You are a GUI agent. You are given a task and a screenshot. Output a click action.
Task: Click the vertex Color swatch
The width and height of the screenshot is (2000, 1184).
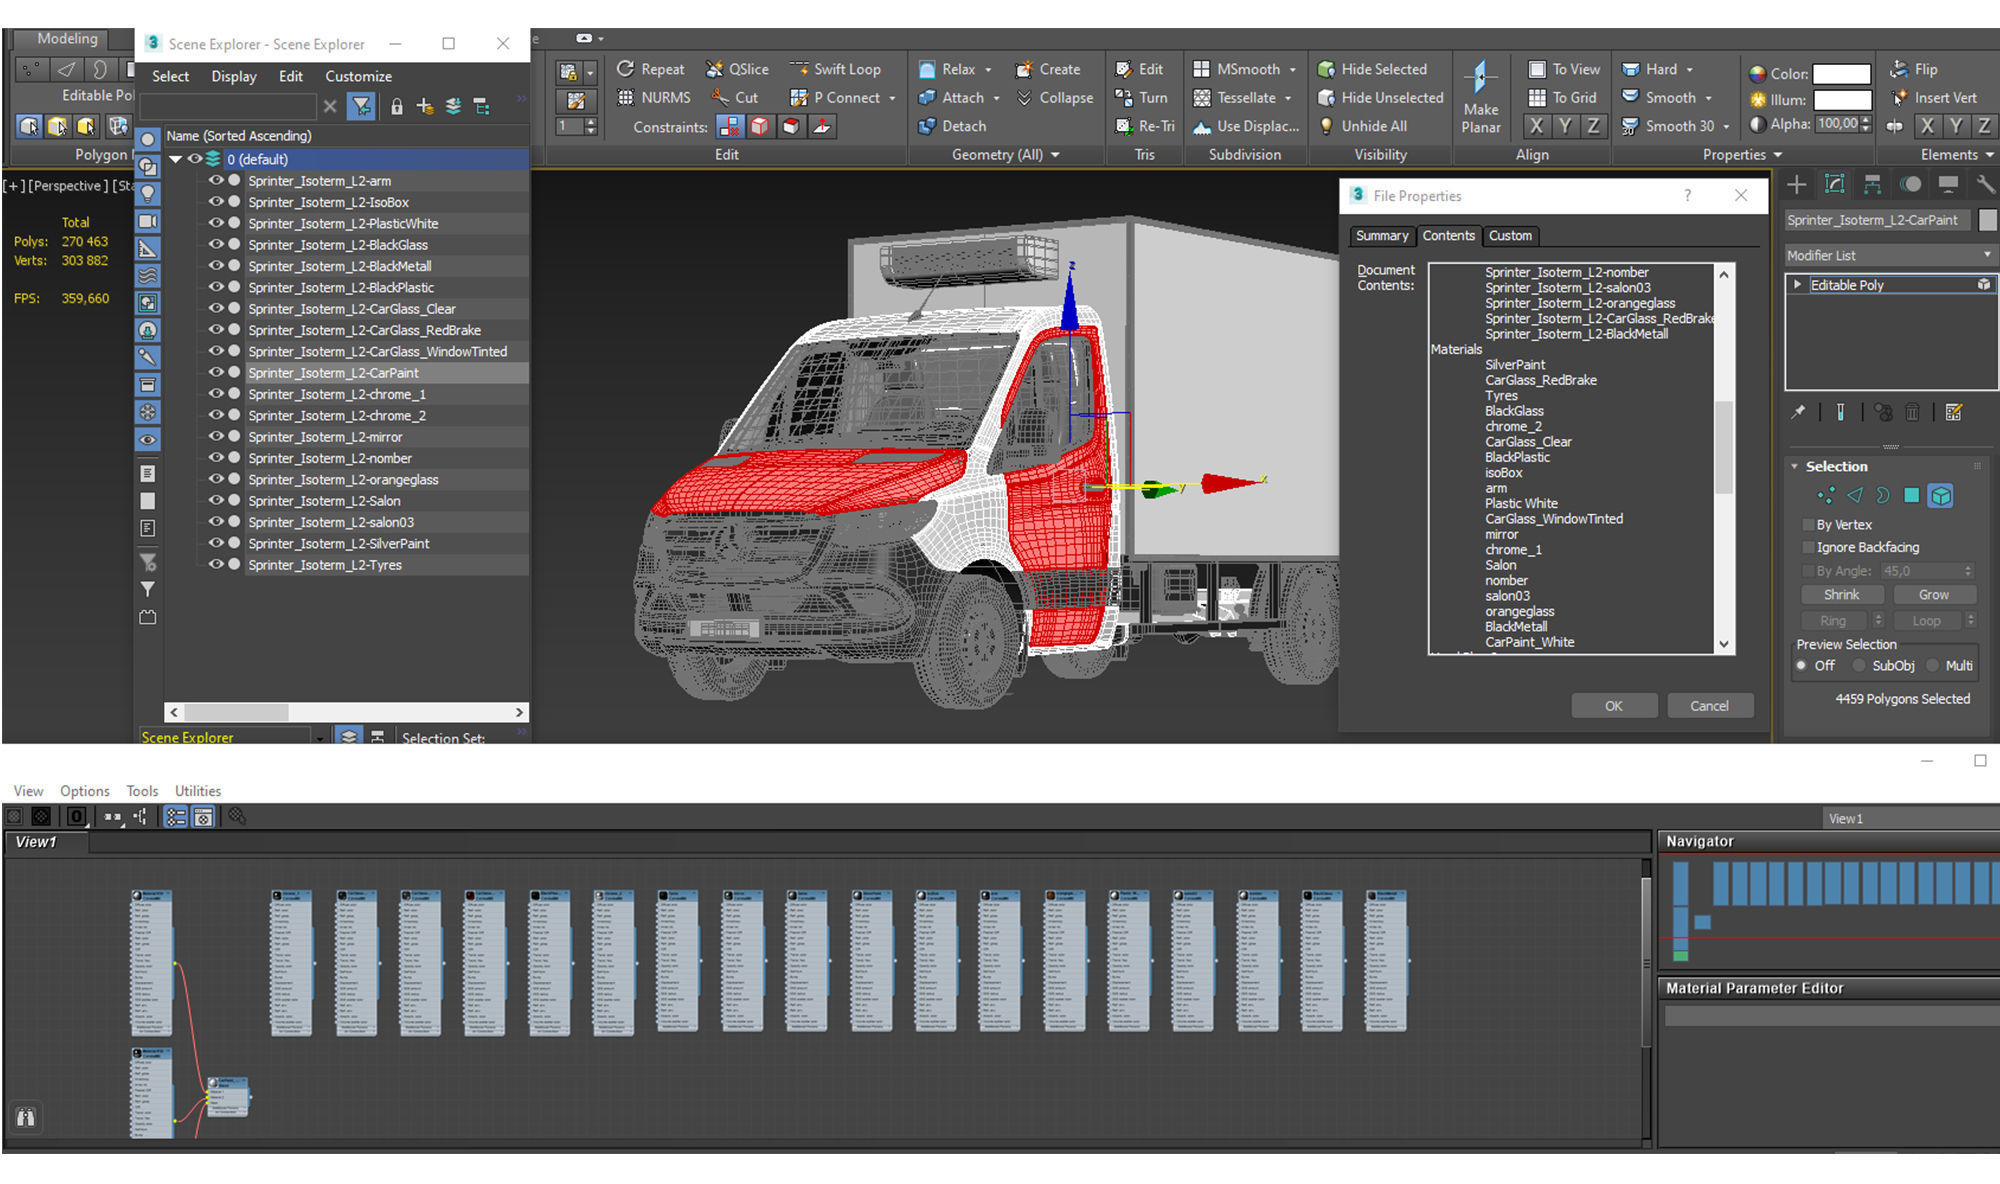click(x=1841, y=74)
